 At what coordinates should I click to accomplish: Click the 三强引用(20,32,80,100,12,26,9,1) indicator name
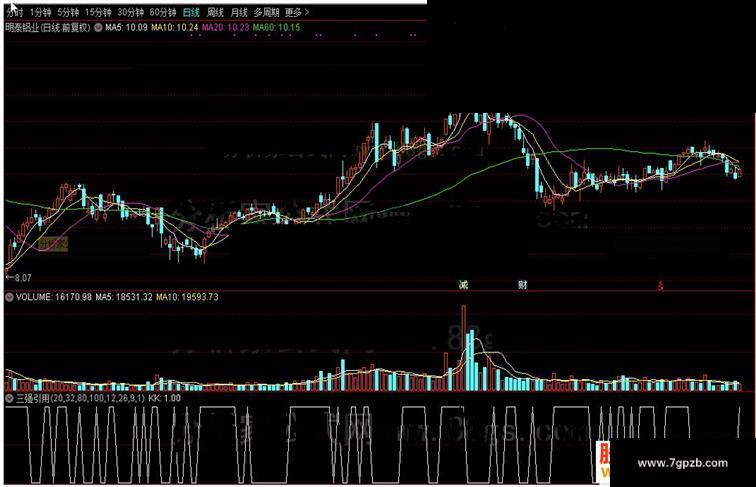click(x=80, y=398)
